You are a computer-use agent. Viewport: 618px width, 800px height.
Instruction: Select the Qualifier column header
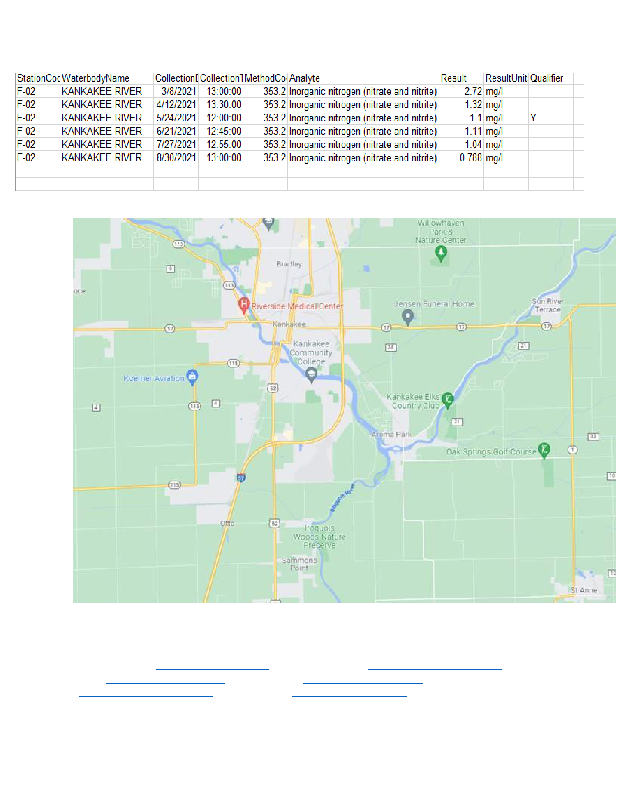547,78
